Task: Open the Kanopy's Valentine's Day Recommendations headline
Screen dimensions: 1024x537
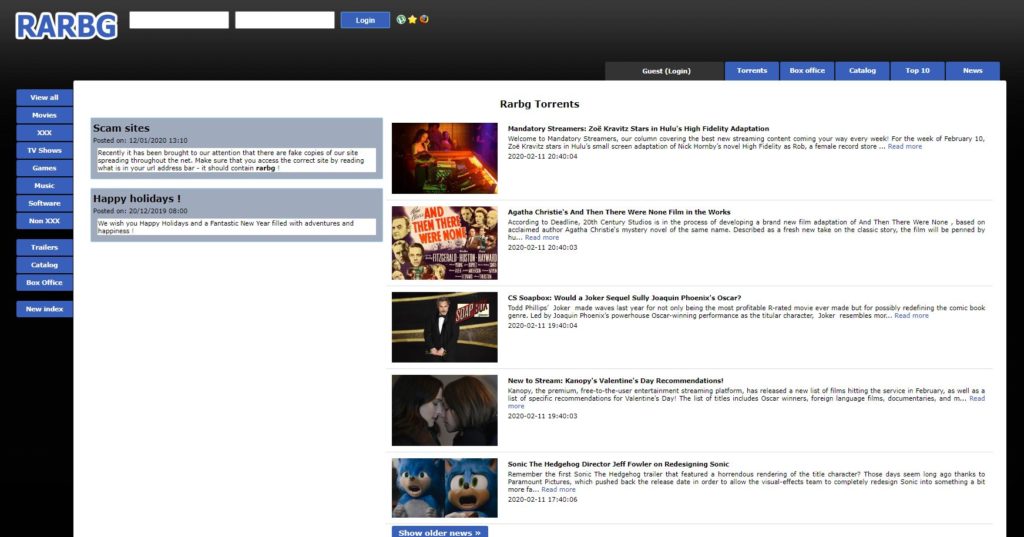Action: (615, 381)
